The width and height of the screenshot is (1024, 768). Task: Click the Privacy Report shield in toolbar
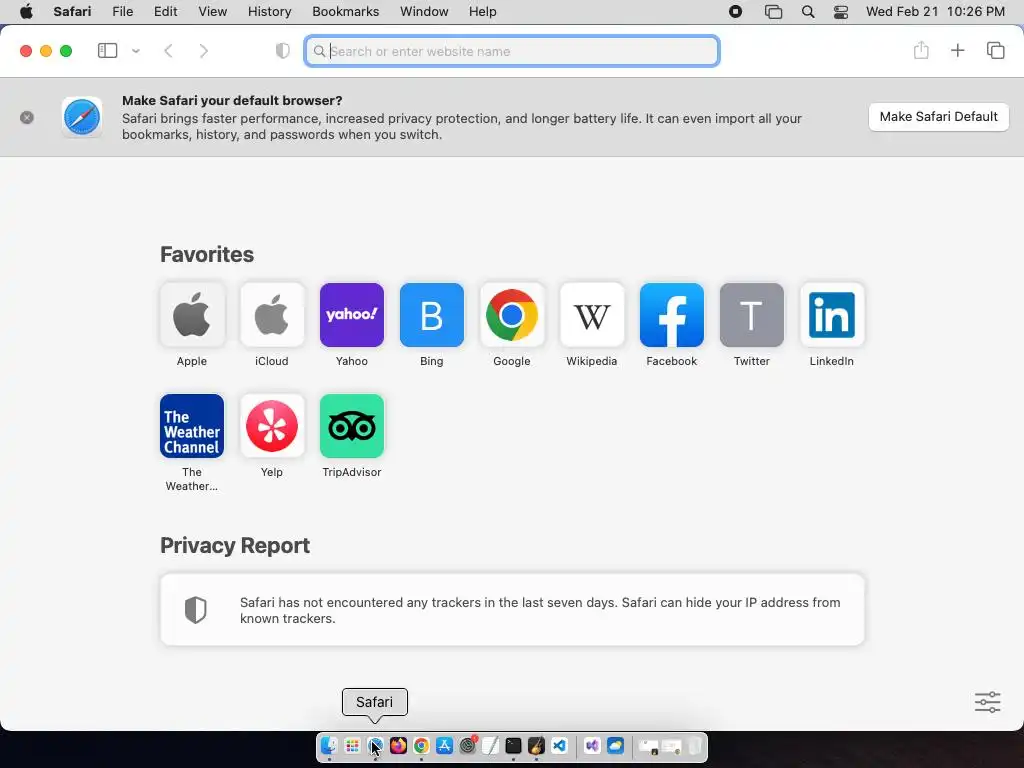[x=282, y=51]
